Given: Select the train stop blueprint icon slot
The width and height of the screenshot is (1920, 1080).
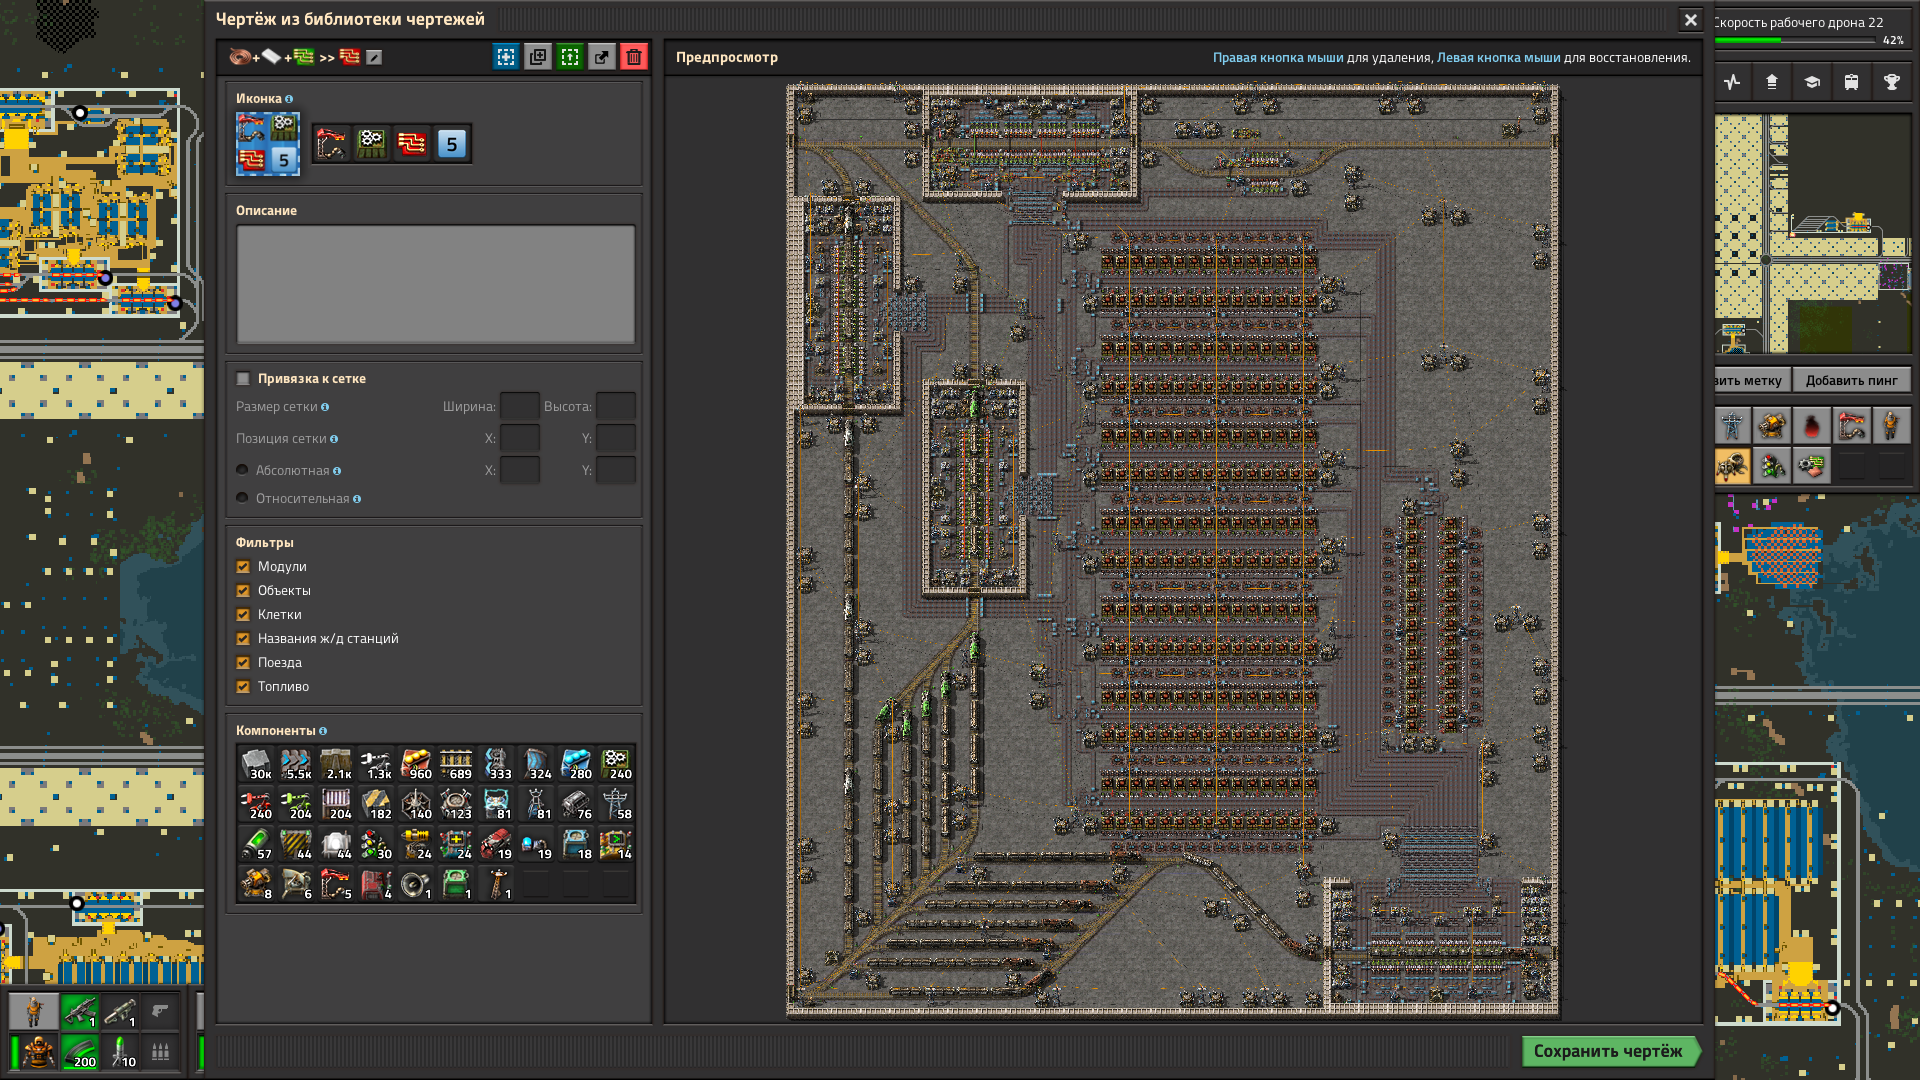Looking at the screenshot, I should click(x=332, y=144).
